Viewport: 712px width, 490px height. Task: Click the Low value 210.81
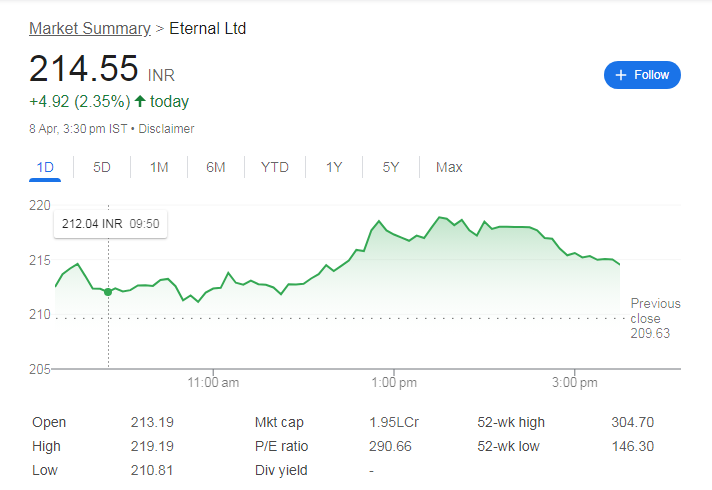point(152,470)
